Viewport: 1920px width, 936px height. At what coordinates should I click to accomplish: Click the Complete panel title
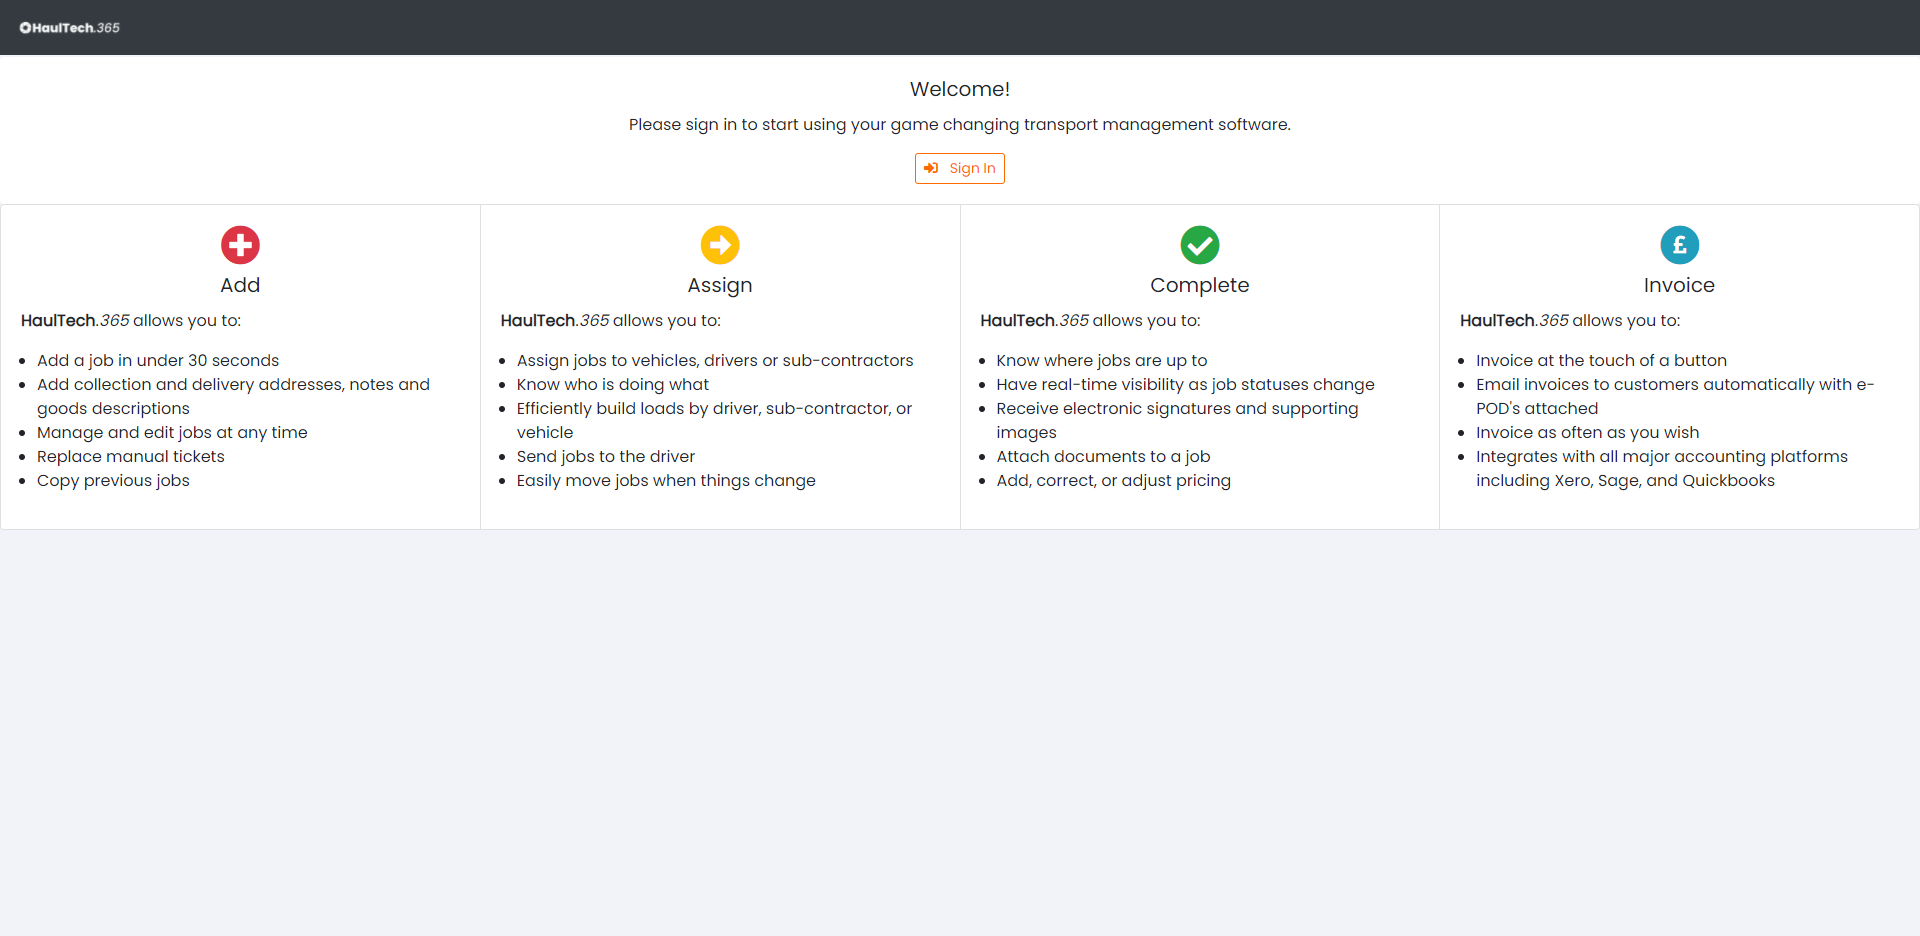pyautogui.click(x=1199, y=285)
